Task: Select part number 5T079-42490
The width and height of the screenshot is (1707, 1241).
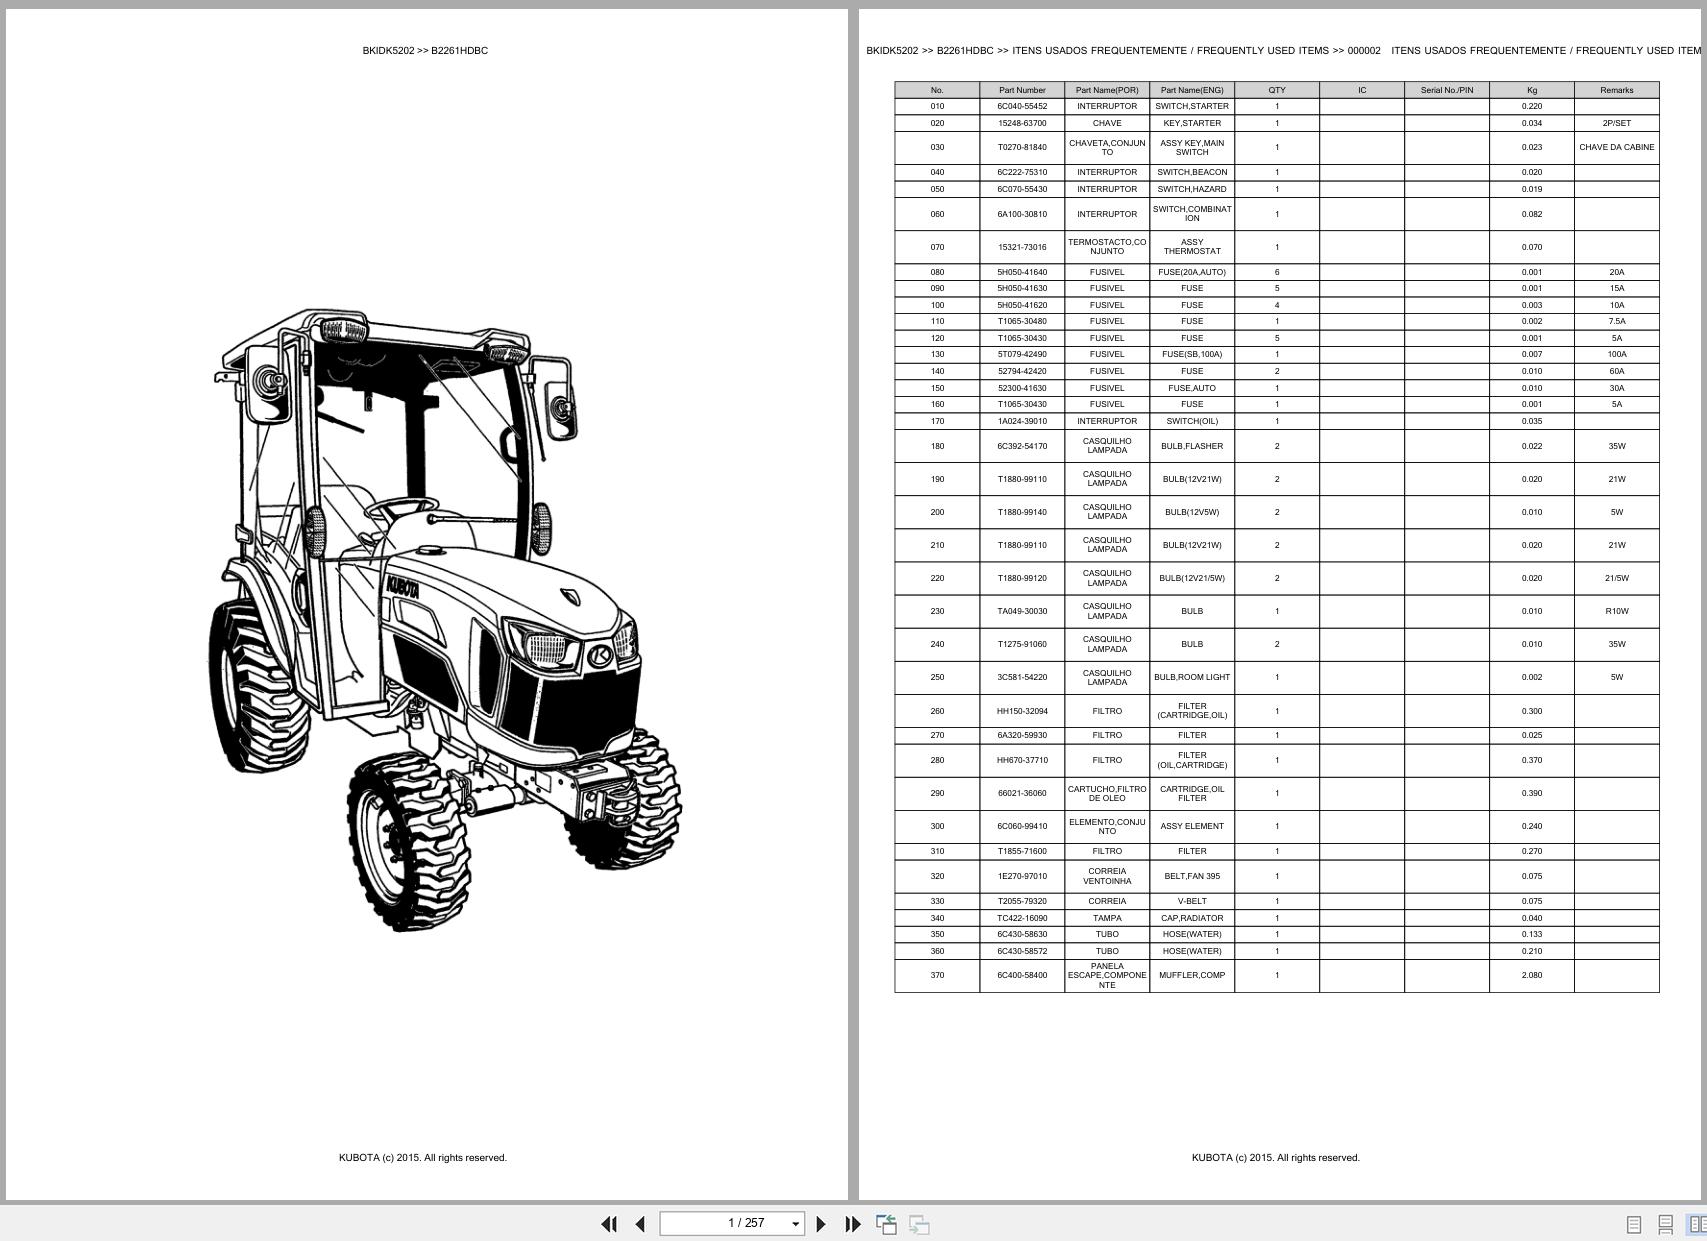Action: (1022, 354)
